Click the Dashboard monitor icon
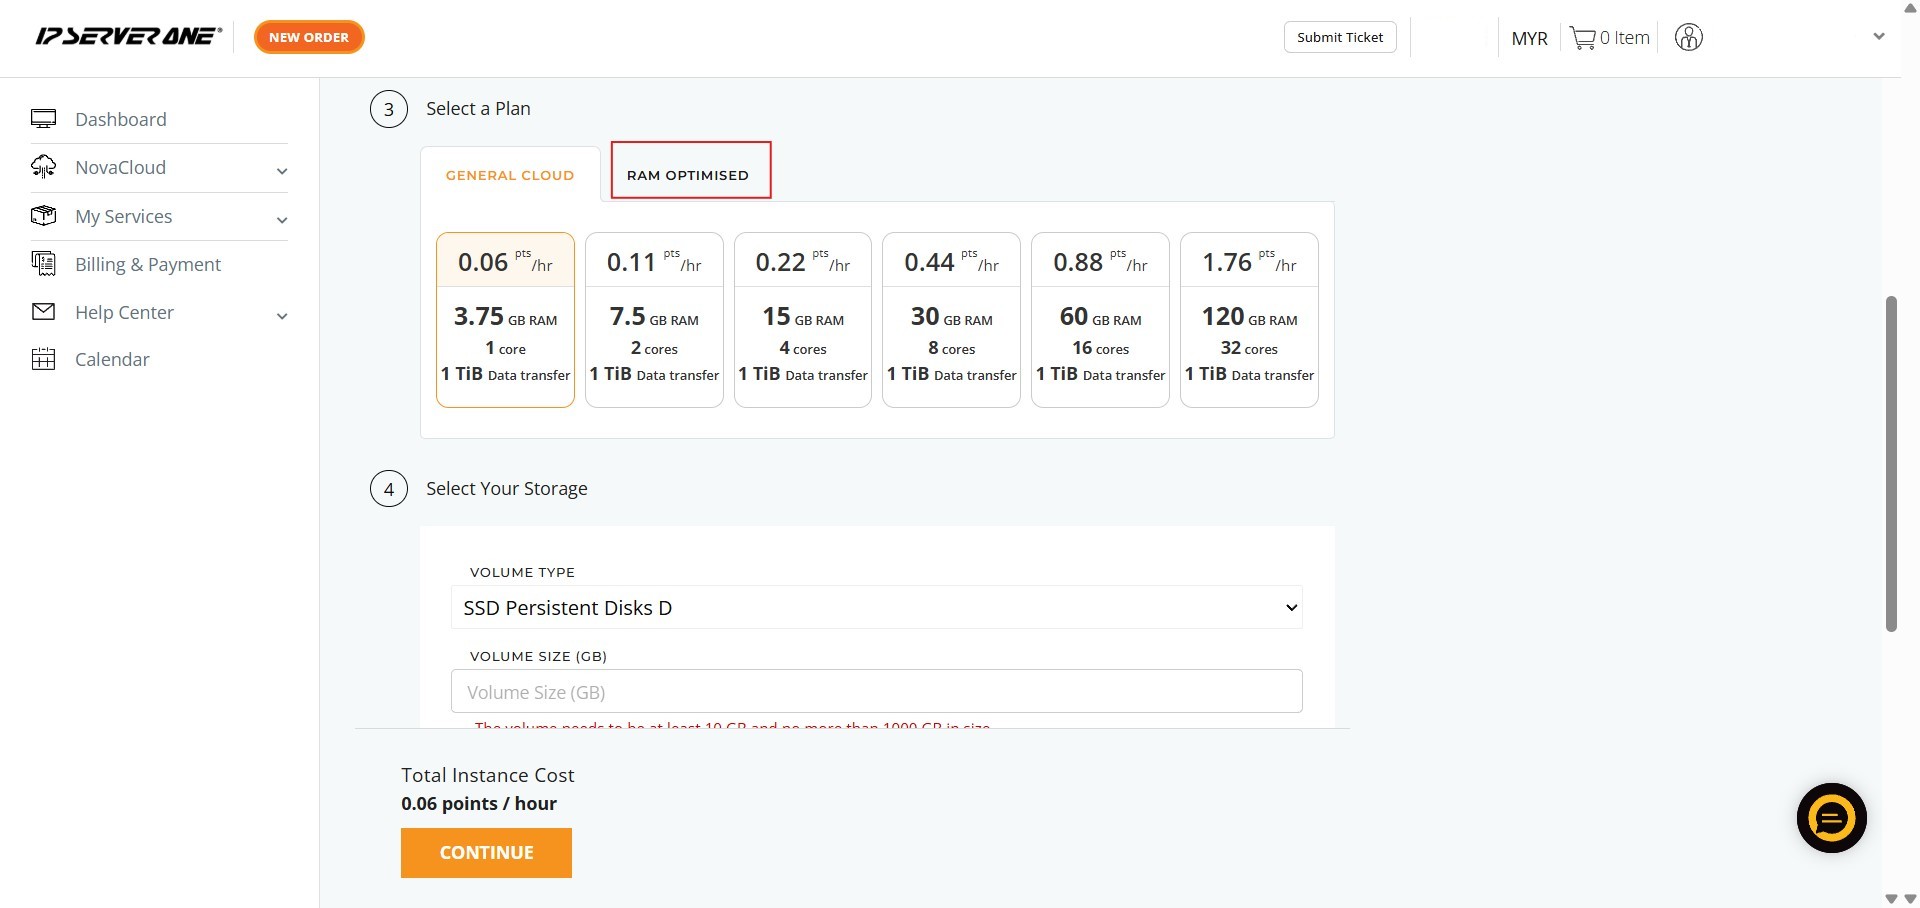Viewport: 1920px width, 908px height. [x=43, y=119]
